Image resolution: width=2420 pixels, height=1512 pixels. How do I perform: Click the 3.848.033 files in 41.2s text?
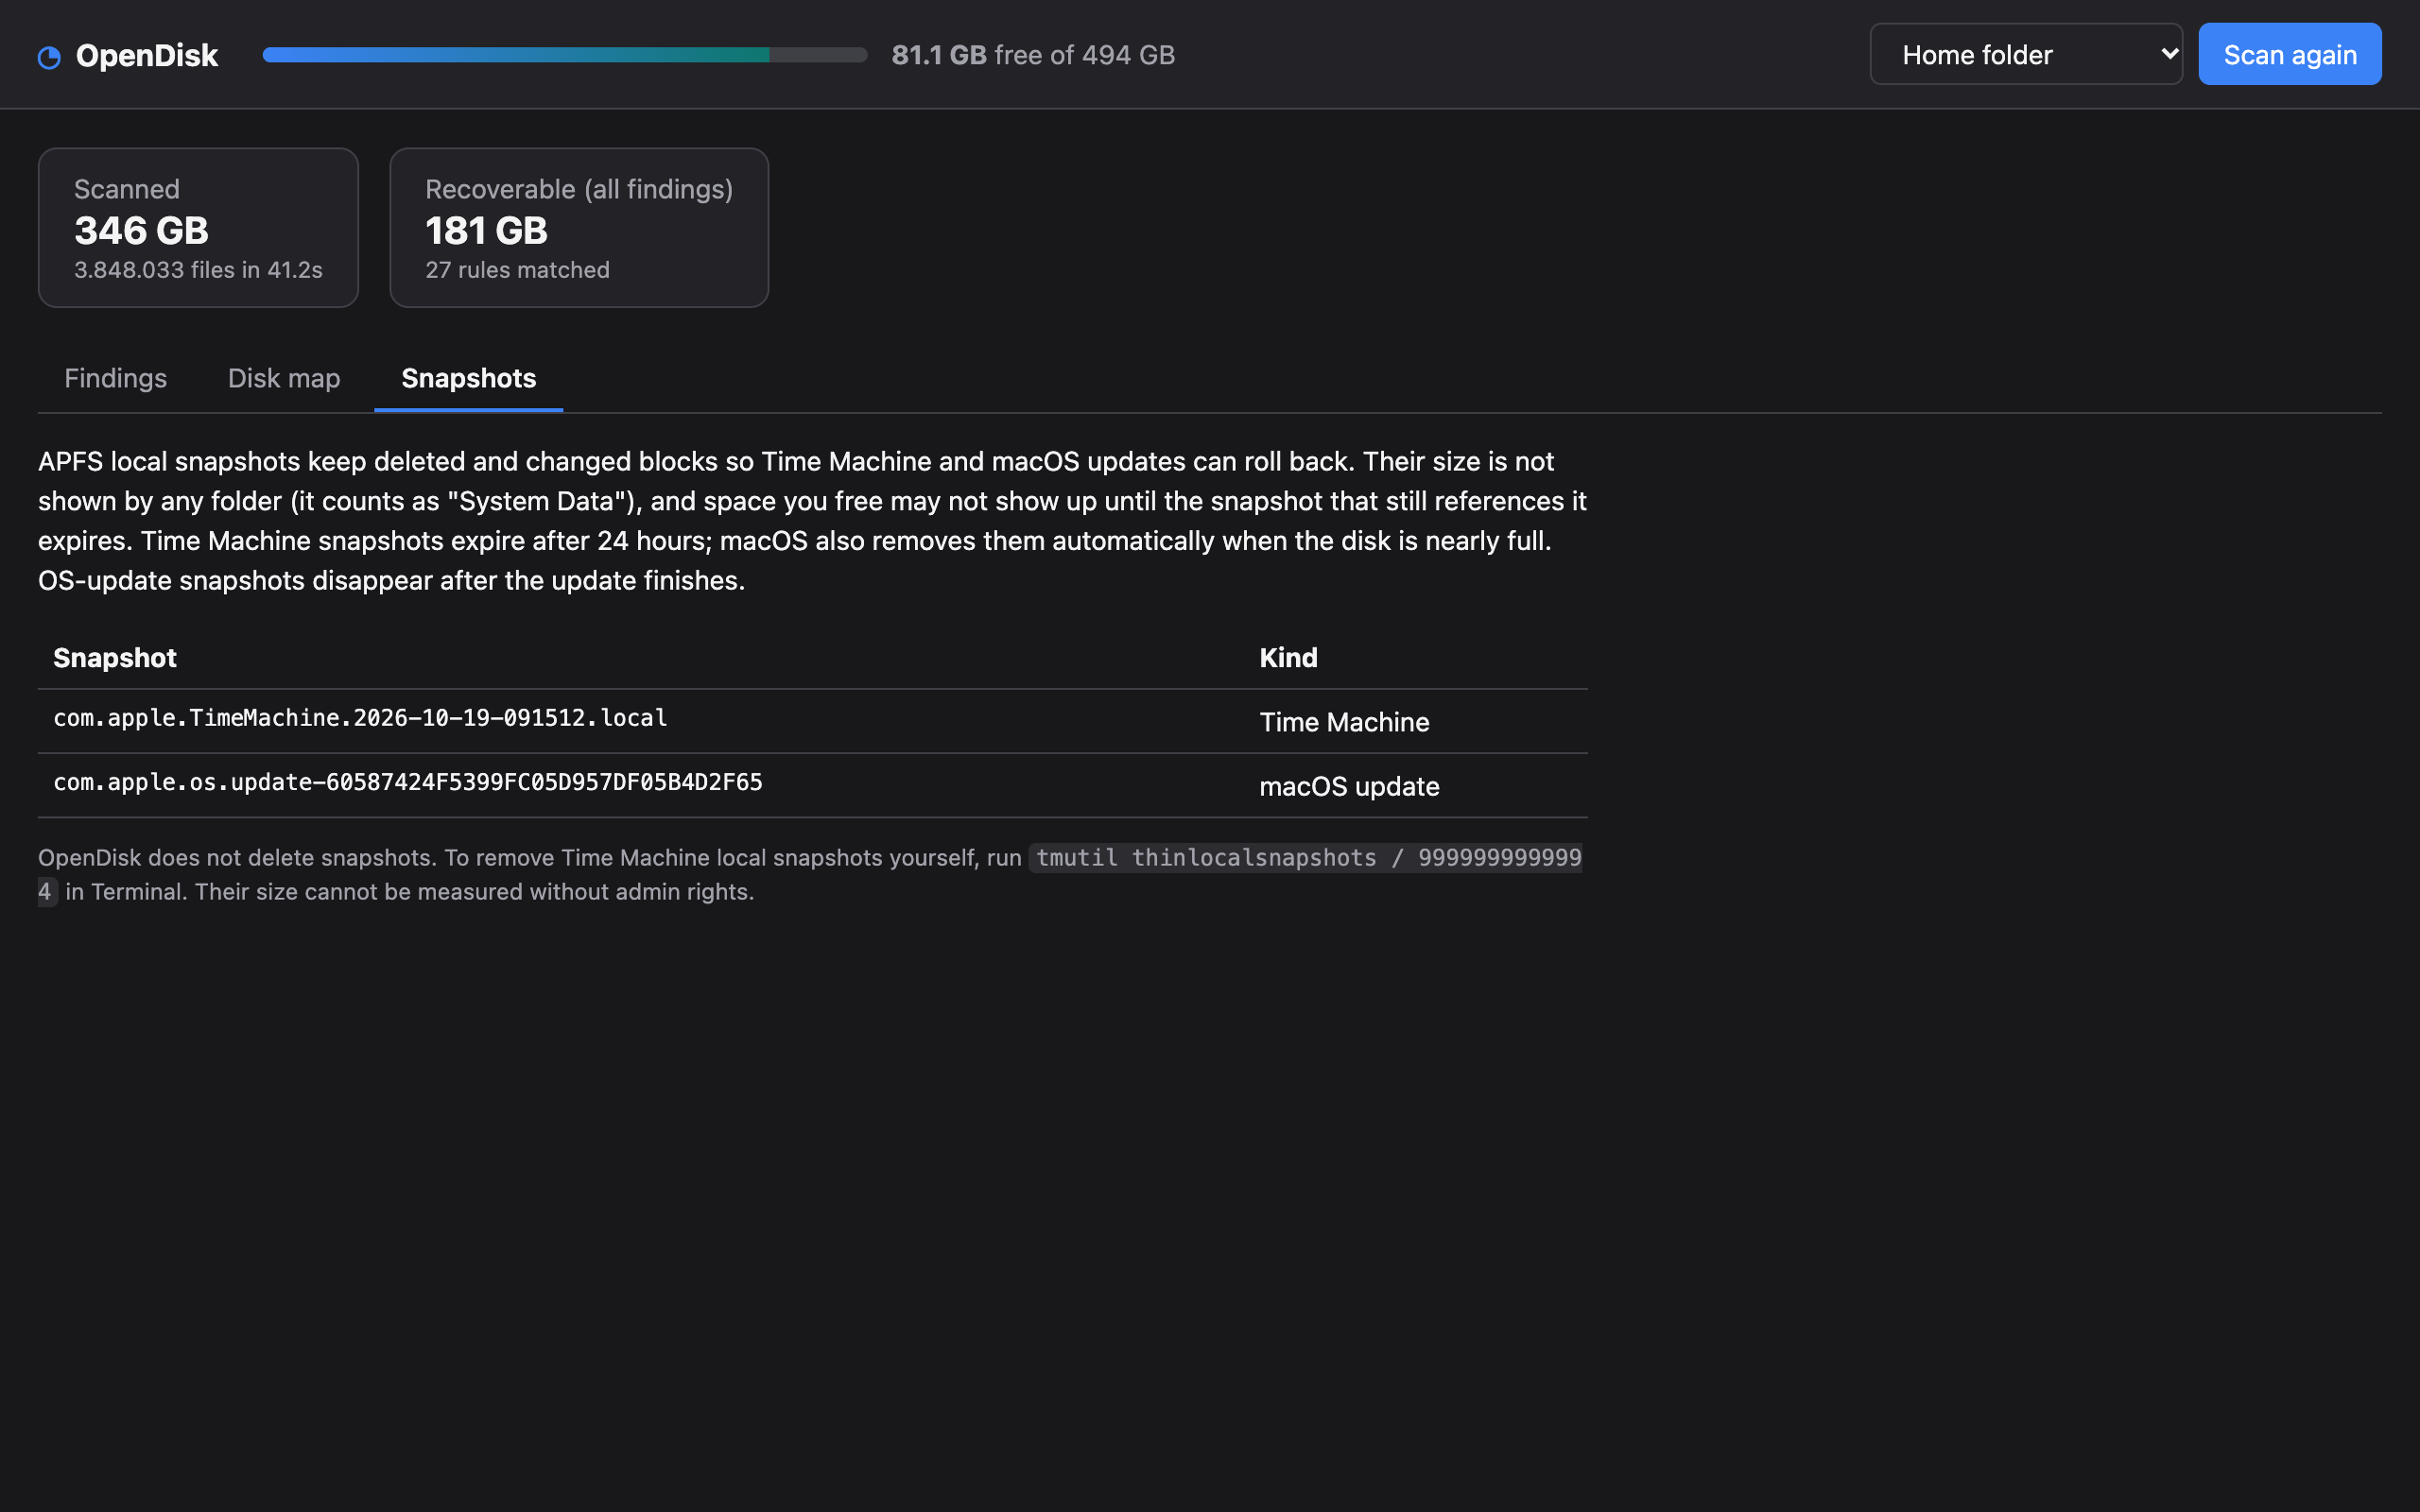click(x=198, y=270)
